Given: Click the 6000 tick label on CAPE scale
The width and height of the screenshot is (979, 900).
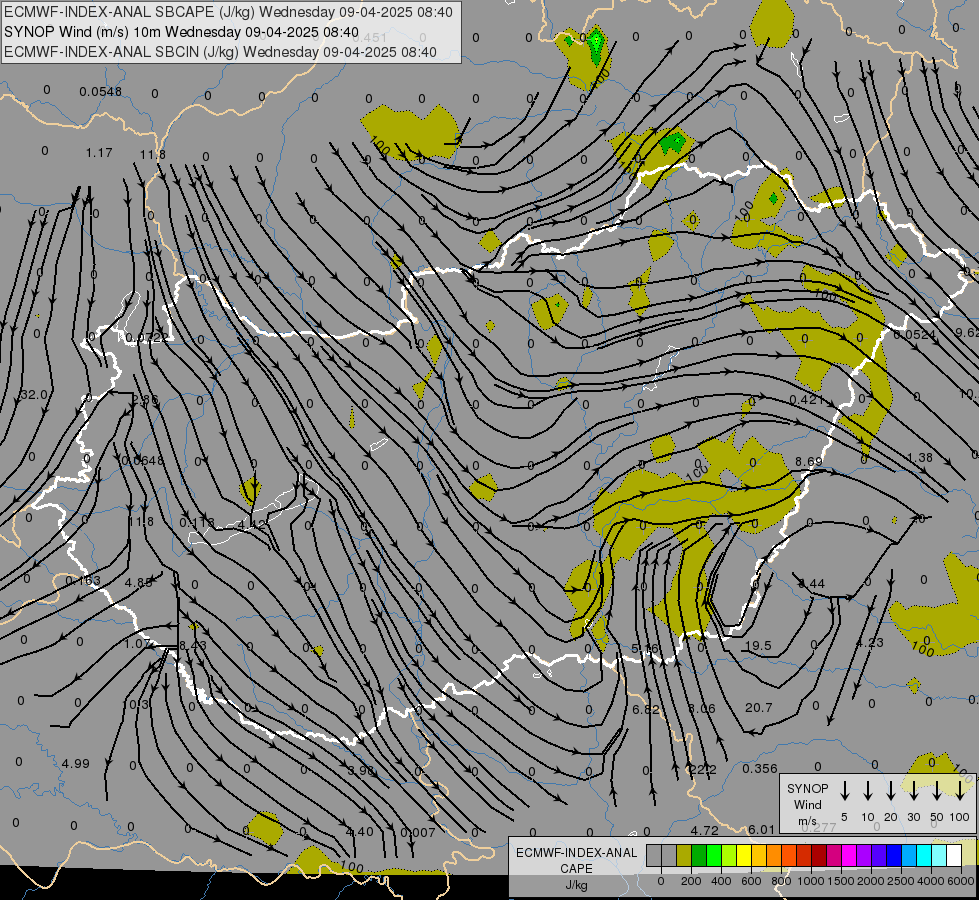Looking at the screenshot, I should [x=961, y=881].
